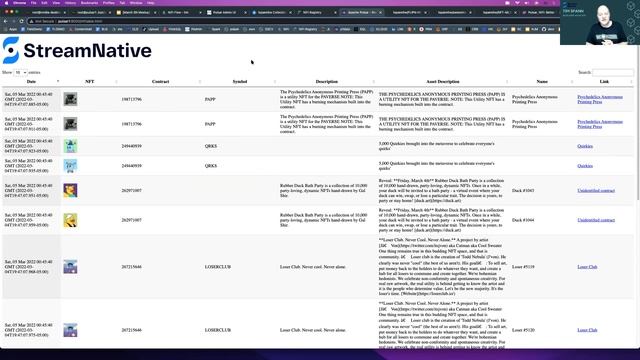Open the Show entries dropdown
Screen dimensions: 640x360
[20, 73]
